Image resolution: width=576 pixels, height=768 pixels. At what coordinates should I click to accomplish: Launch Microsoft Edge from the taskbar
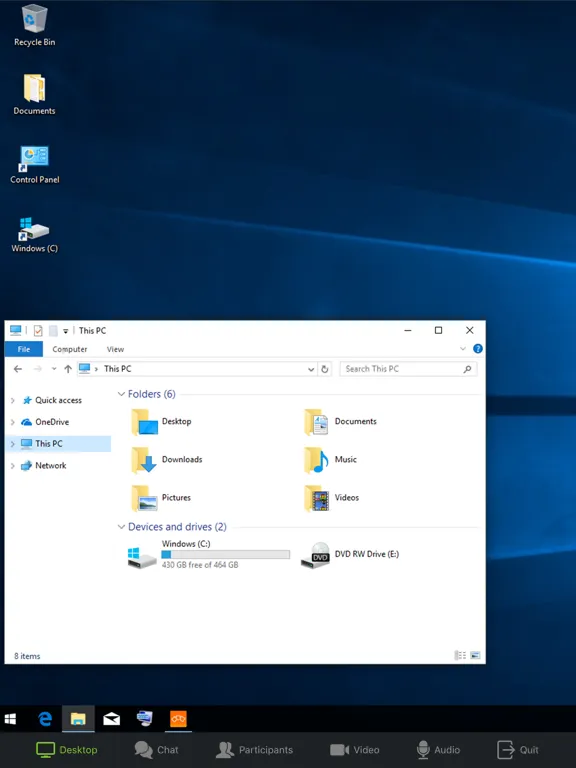[x=45, y=719]
